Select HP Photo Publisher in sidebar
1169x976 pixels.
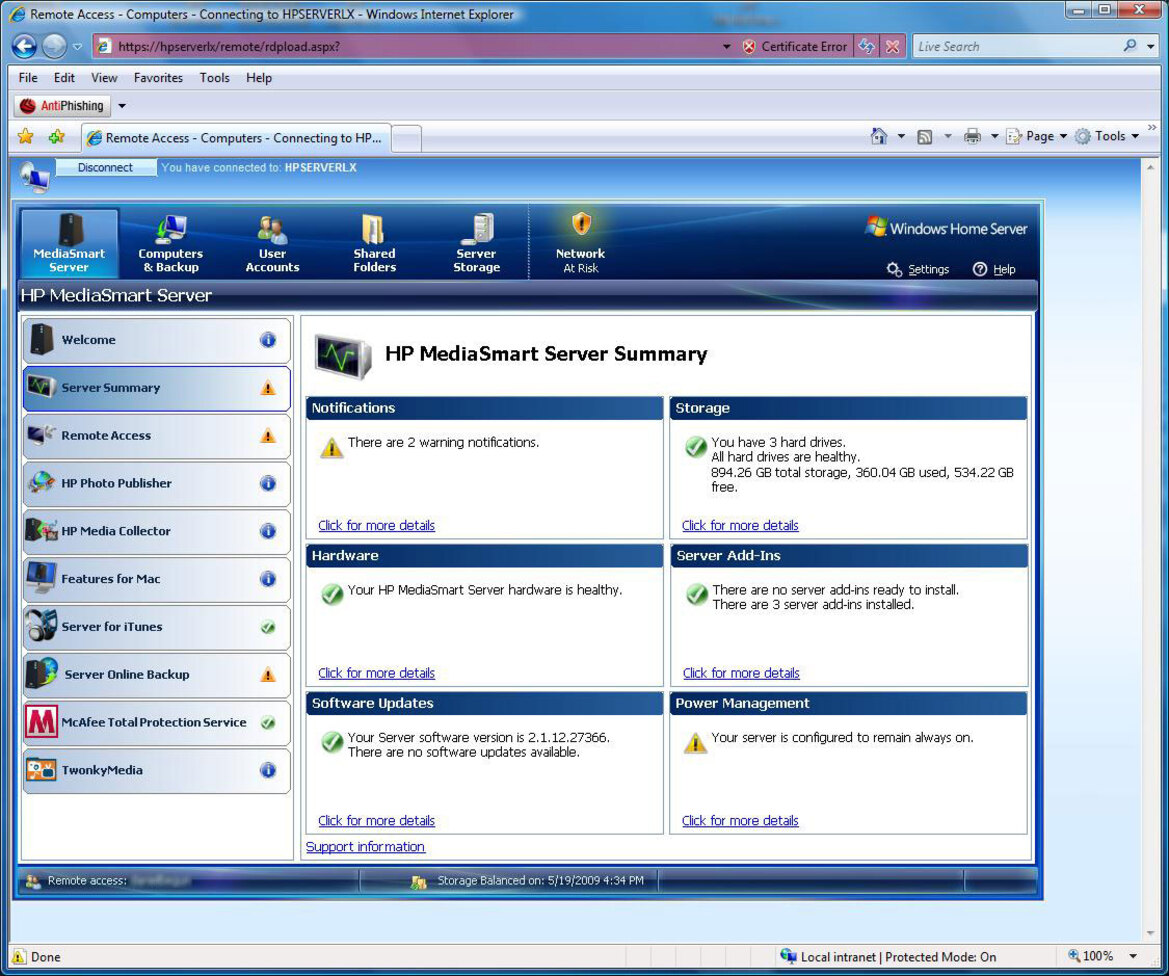point(157,483)
